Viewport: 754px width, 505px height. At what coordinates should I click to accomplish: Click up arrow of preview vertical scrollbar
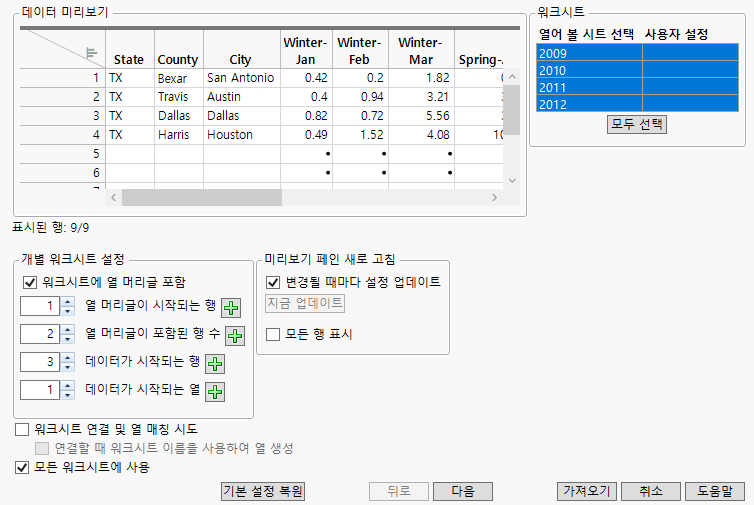512,77
